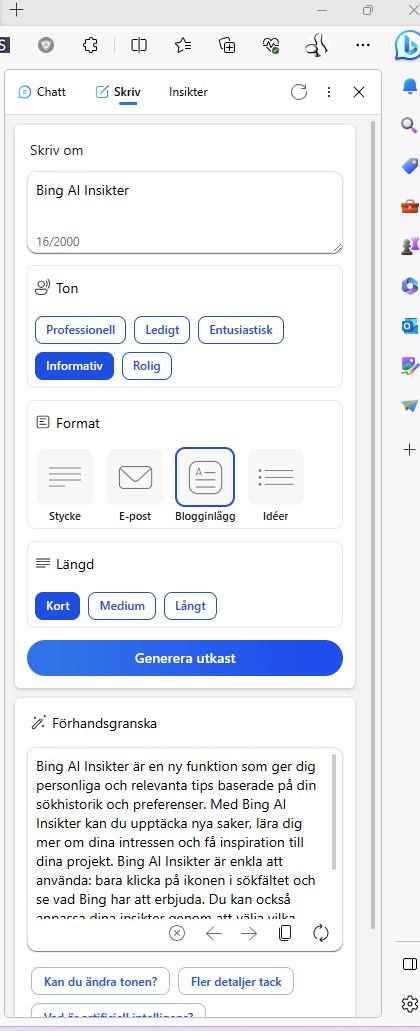Viewport: 420px width, 1031px height.
Task: Open the browser Settings and more ellipsis menu
Action: click(363, 45)
